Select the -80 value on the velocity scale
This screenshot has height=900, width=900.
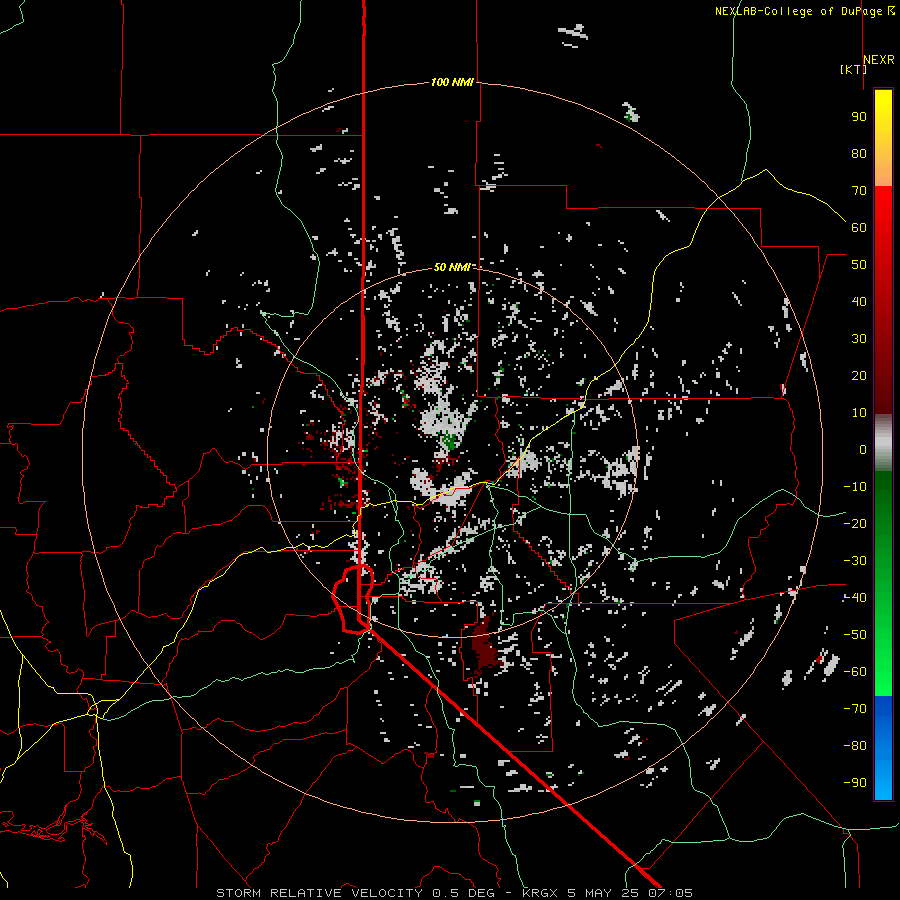point(855,746)
